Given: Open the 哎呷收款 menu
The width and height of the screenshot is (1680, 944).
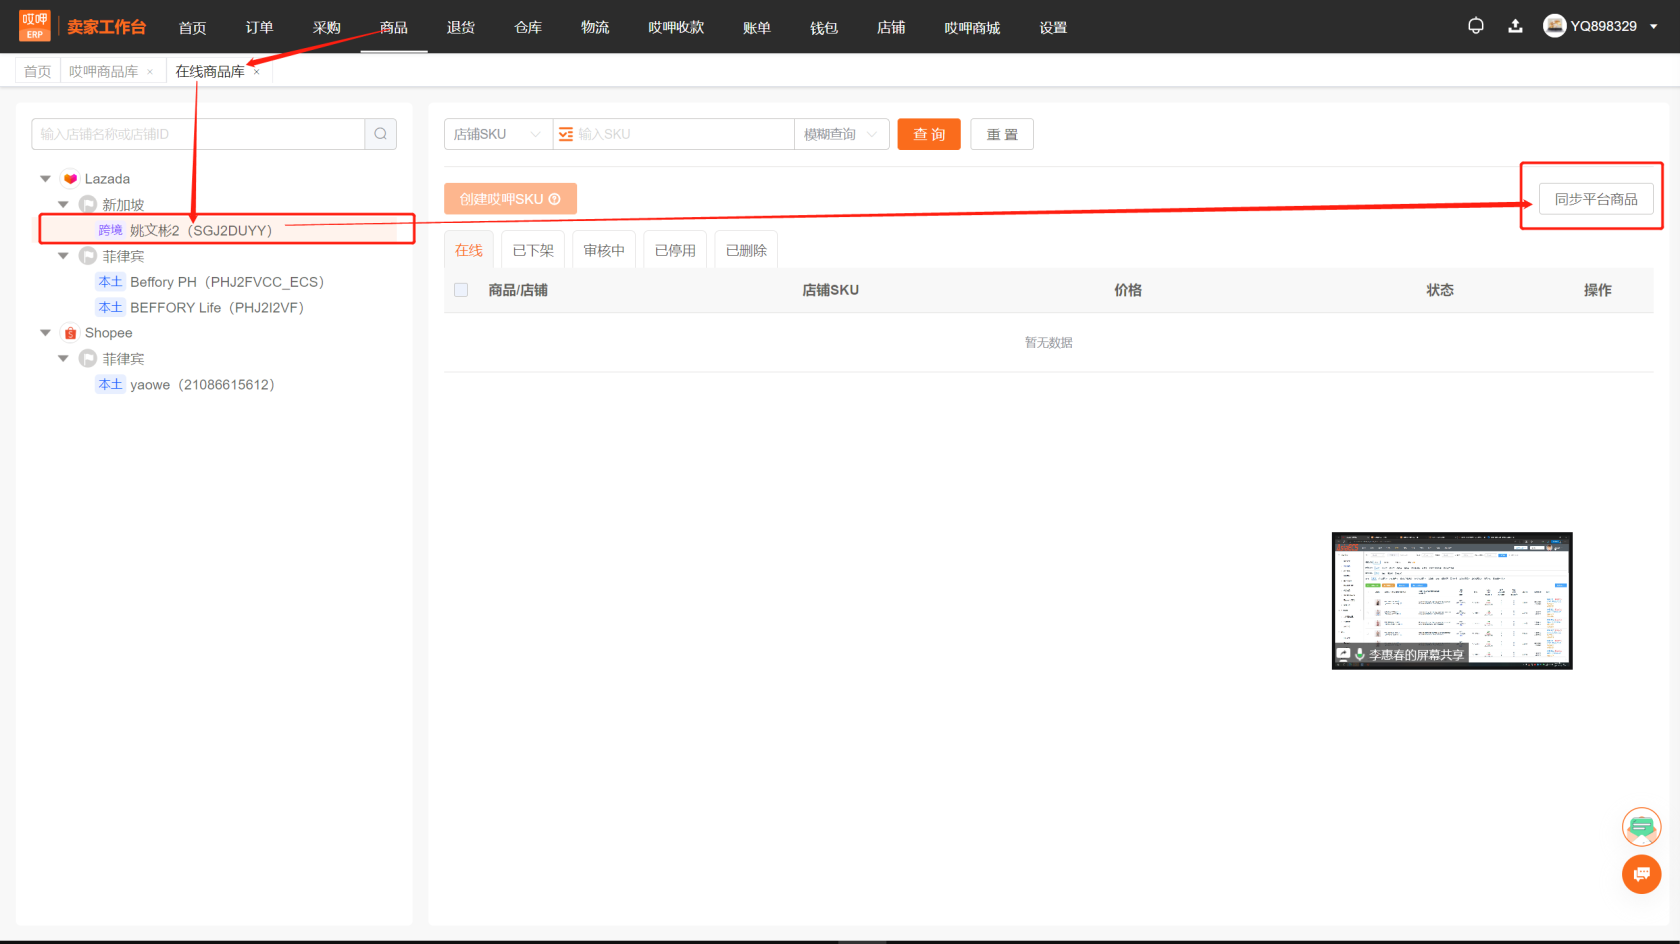Looking at the screenshot, I should pos(676,27).
